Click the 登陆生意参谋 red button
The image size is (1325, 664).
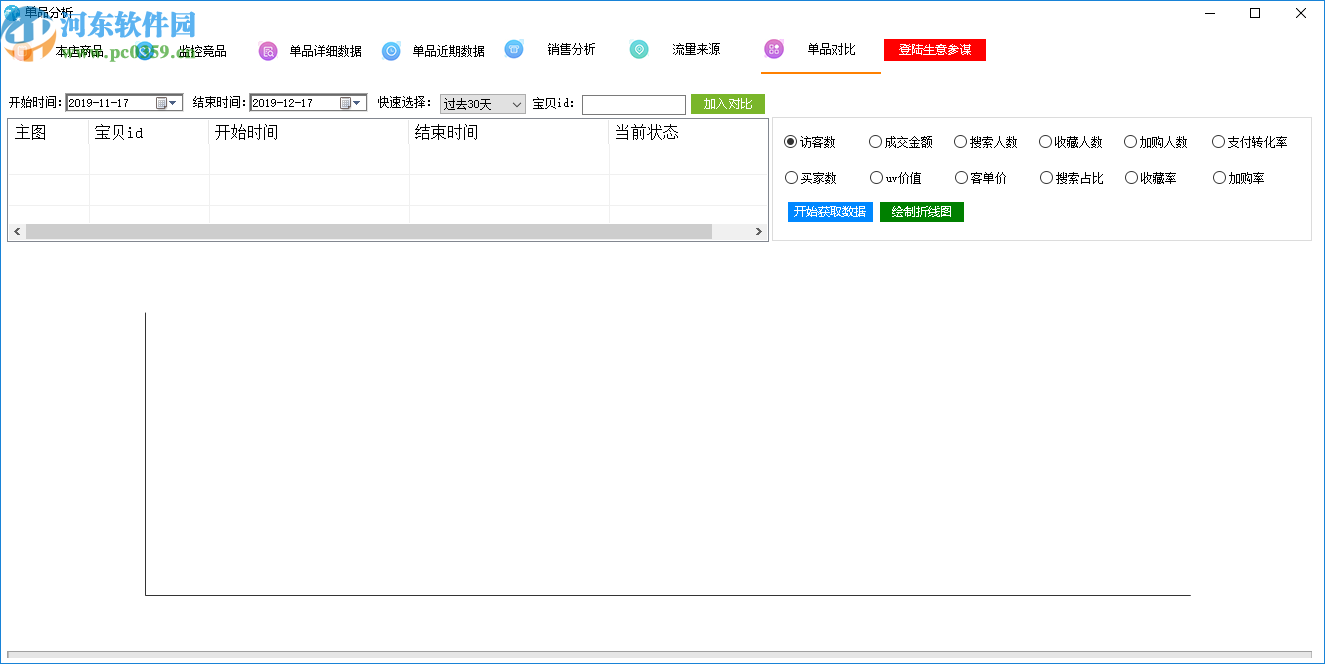click(x=934, y=48)
